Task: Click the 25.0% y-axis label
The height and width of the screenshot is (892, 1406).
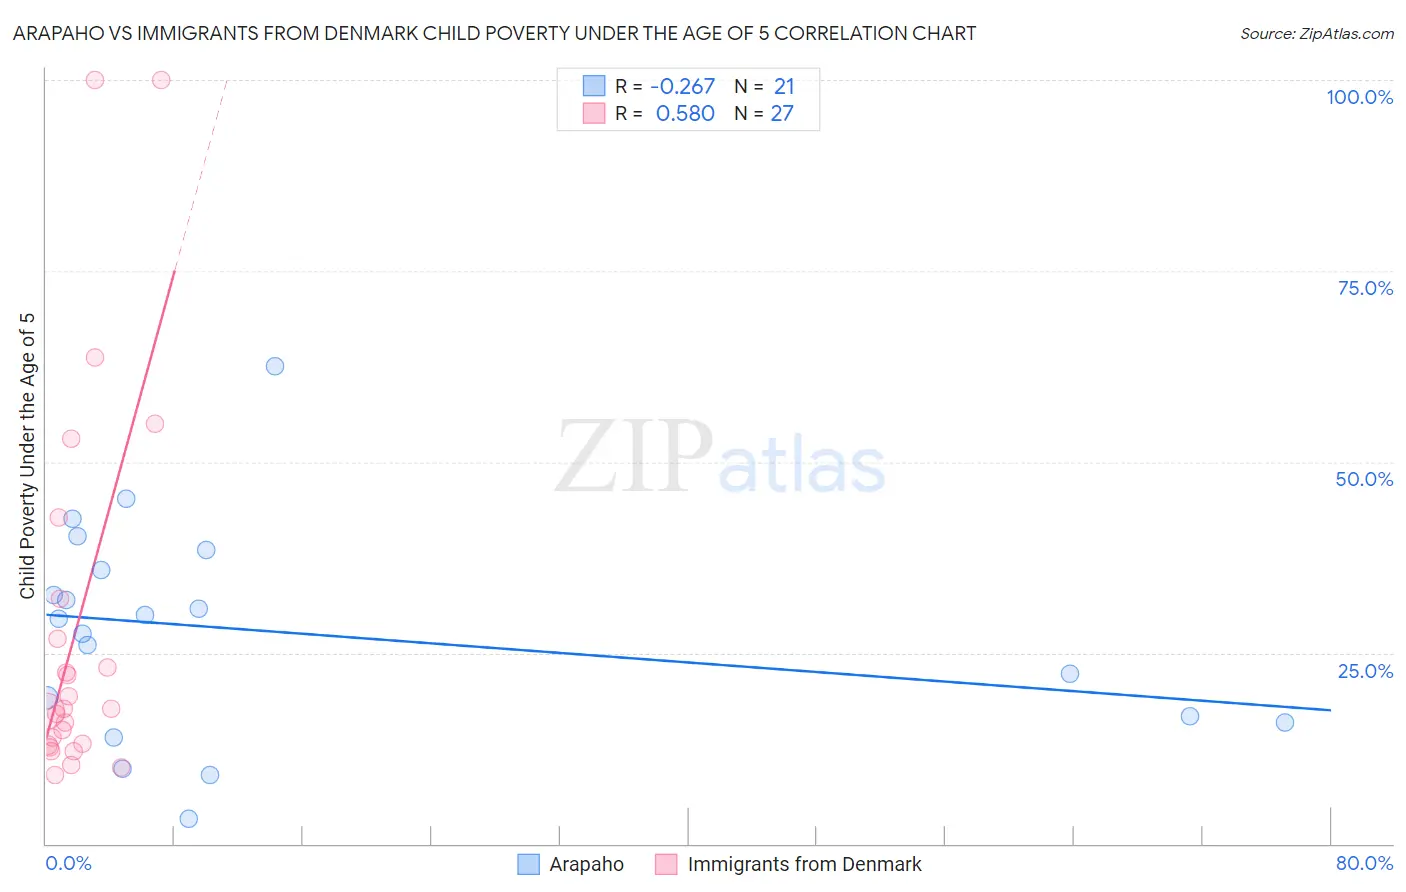Action: 1365,671
